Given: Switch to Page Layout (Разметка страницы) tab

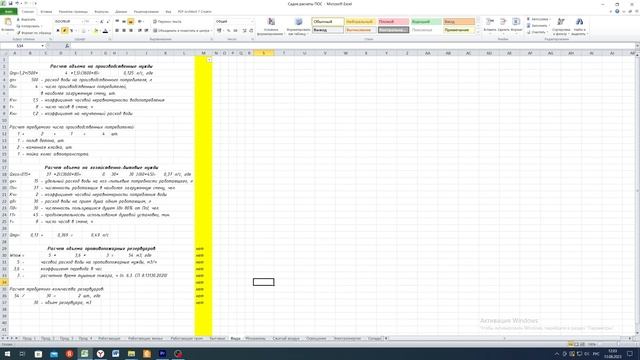Looking at the screenshot, I should 73,11.
